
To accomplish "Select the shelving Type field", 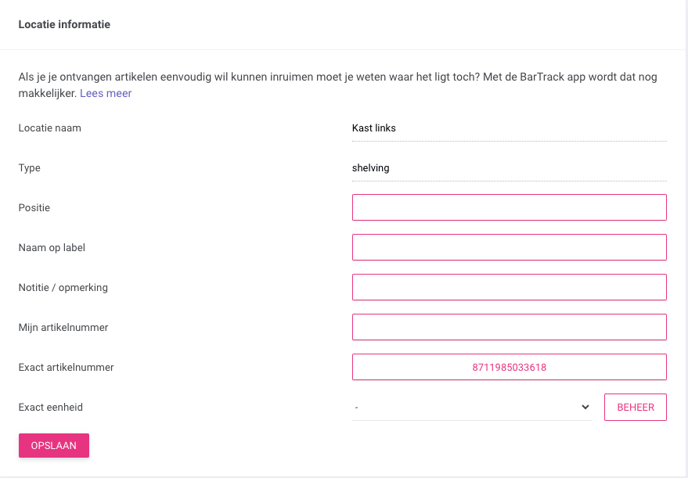I will coord(509,168).
